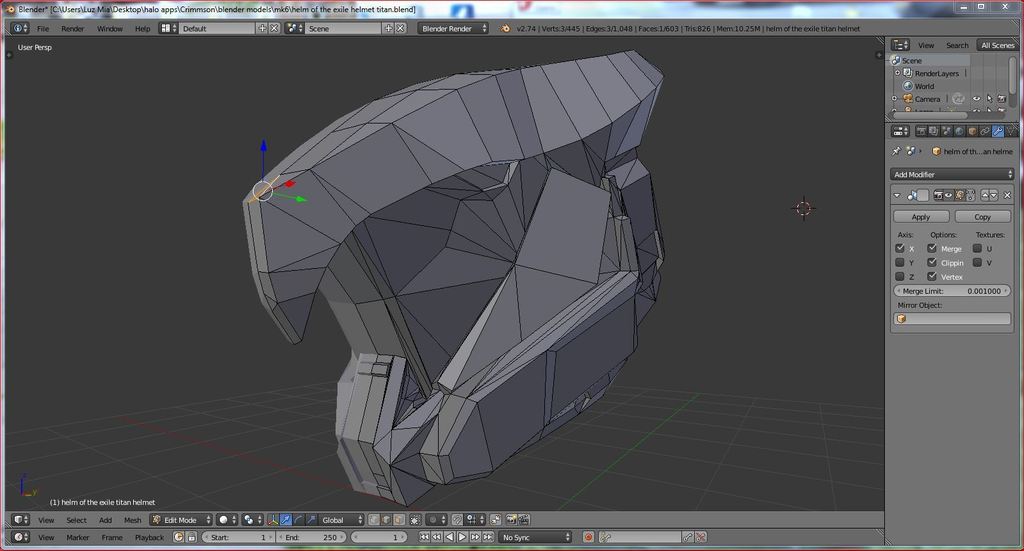Click the OpenGL render image camera icon
The image size is (1024, 551).
[511, 520]
